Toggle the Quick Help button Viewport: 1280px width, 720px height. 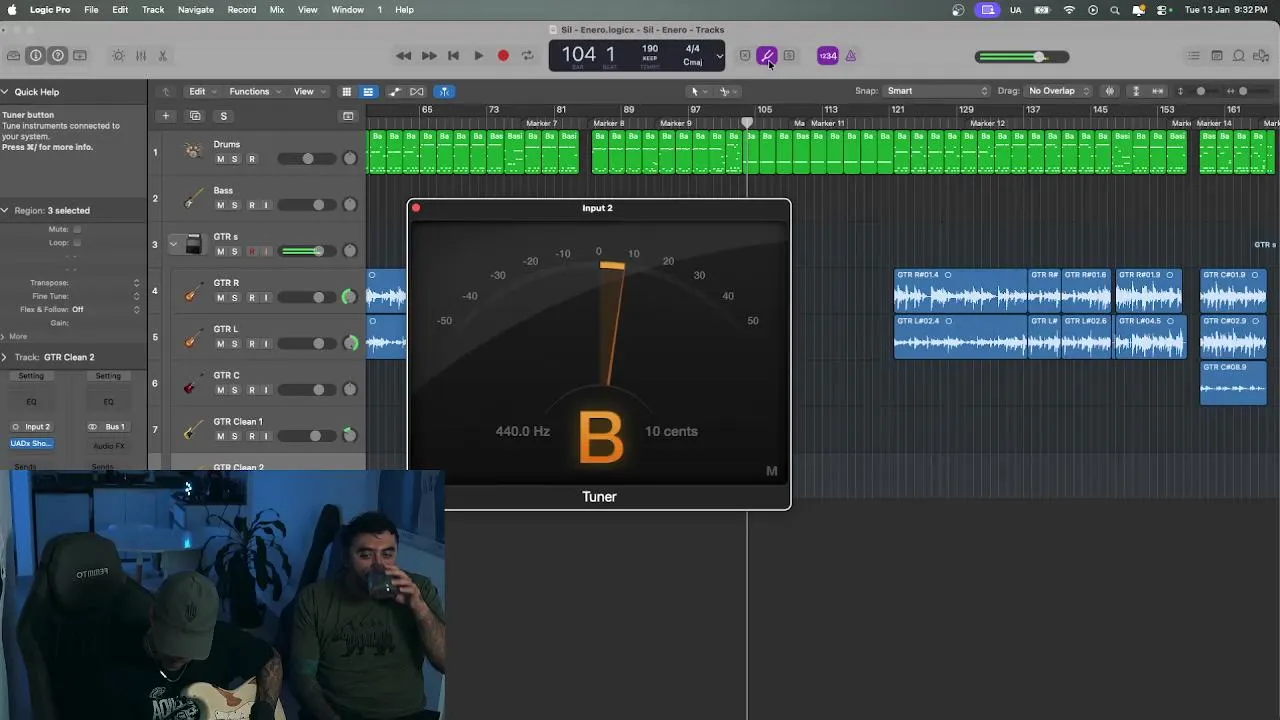(58, 56)
